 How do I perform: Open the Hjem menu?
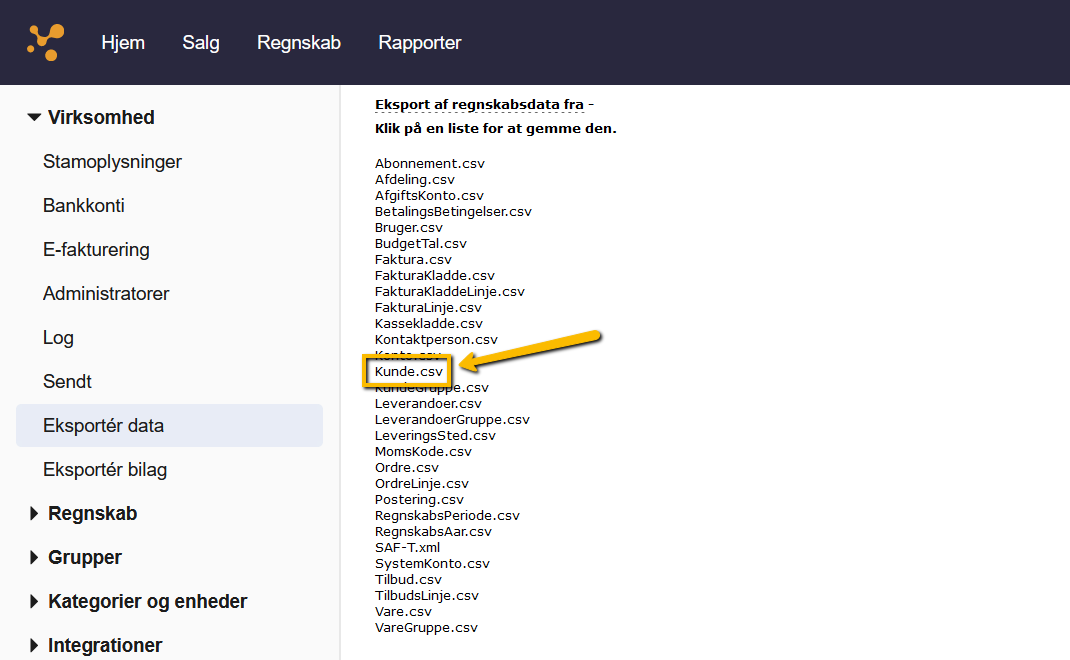tap(123, 43)
